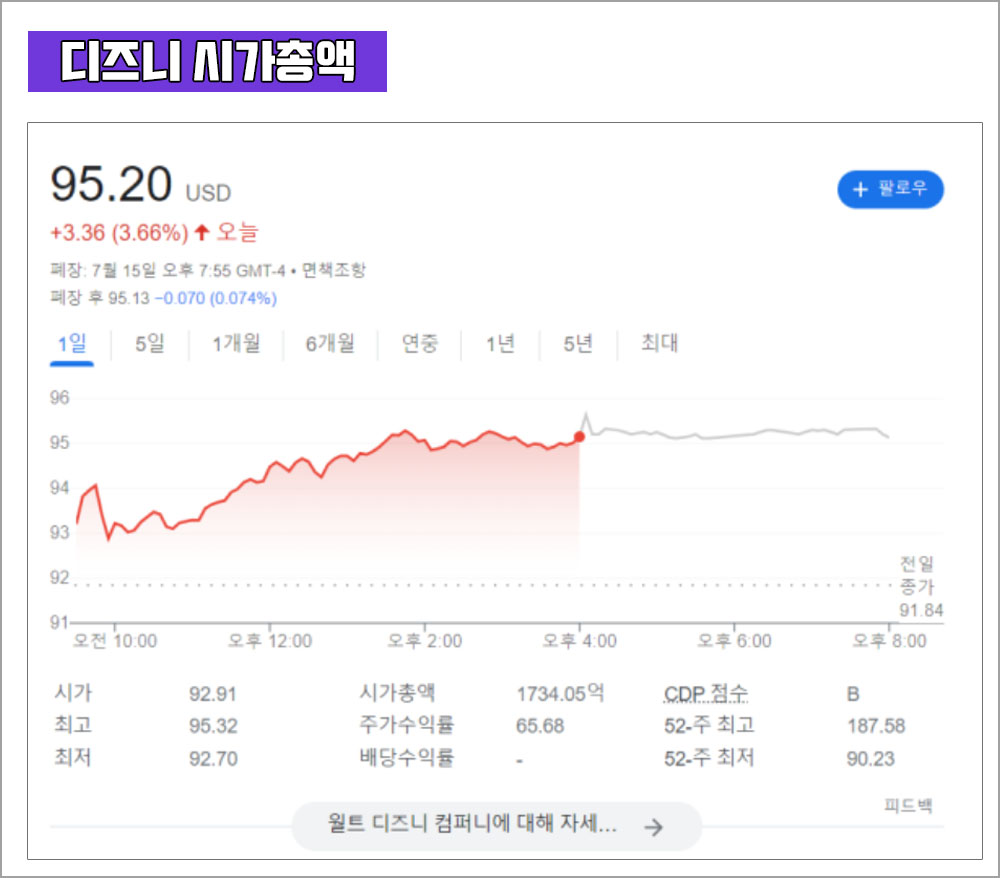Click the 1734.05억 market cap value
The image size is (1000, 878).
pyautogui.click(x=560, y=693)
